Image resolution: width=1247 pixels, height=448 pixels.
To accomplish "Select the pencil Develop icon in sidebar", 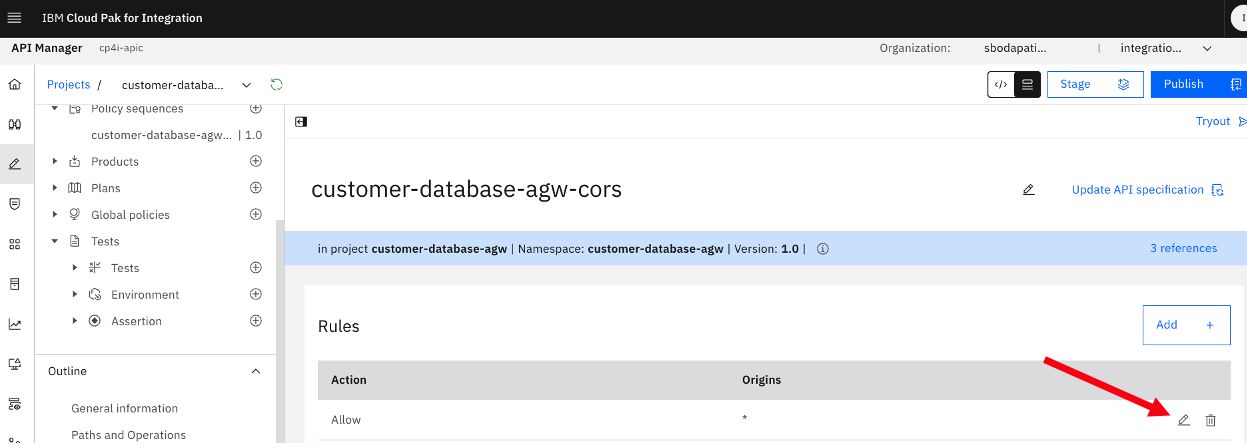I will (14, 164).
